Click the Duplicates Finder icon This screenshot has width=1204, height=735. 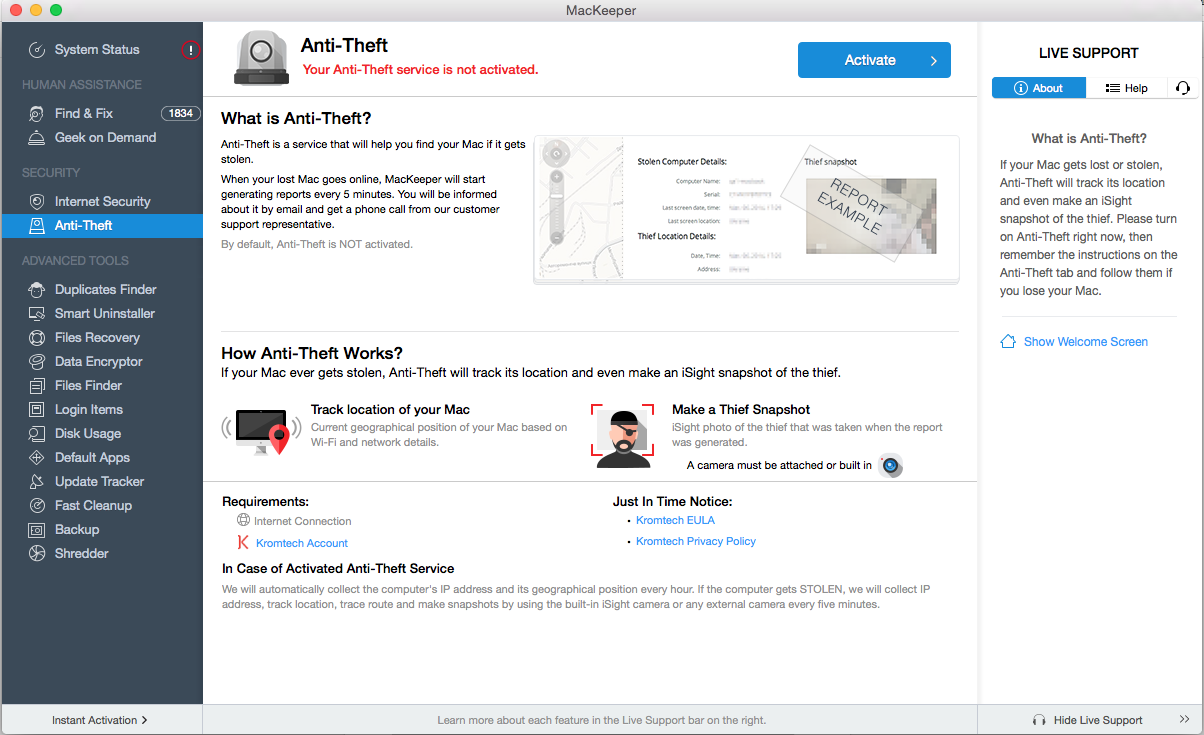point(37,289)
